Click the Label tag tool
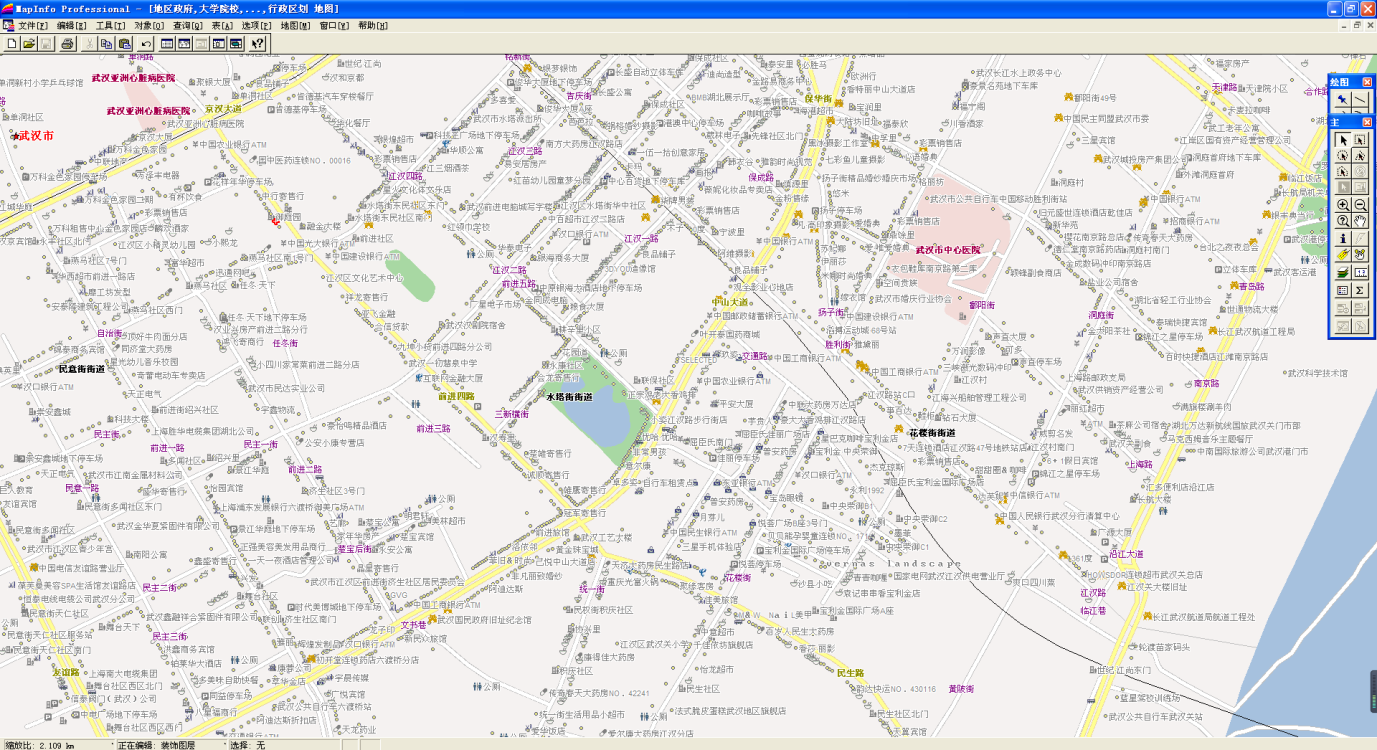Screen dimensions: 1377x750 1343,254
